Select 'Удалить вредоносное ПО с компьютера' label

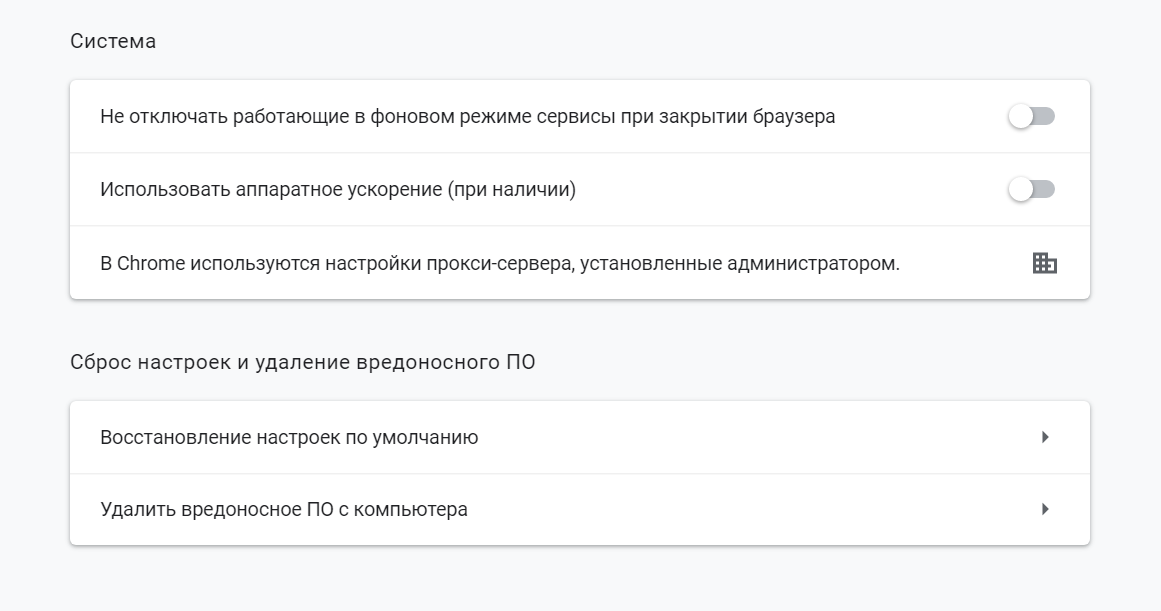point(284,509)
